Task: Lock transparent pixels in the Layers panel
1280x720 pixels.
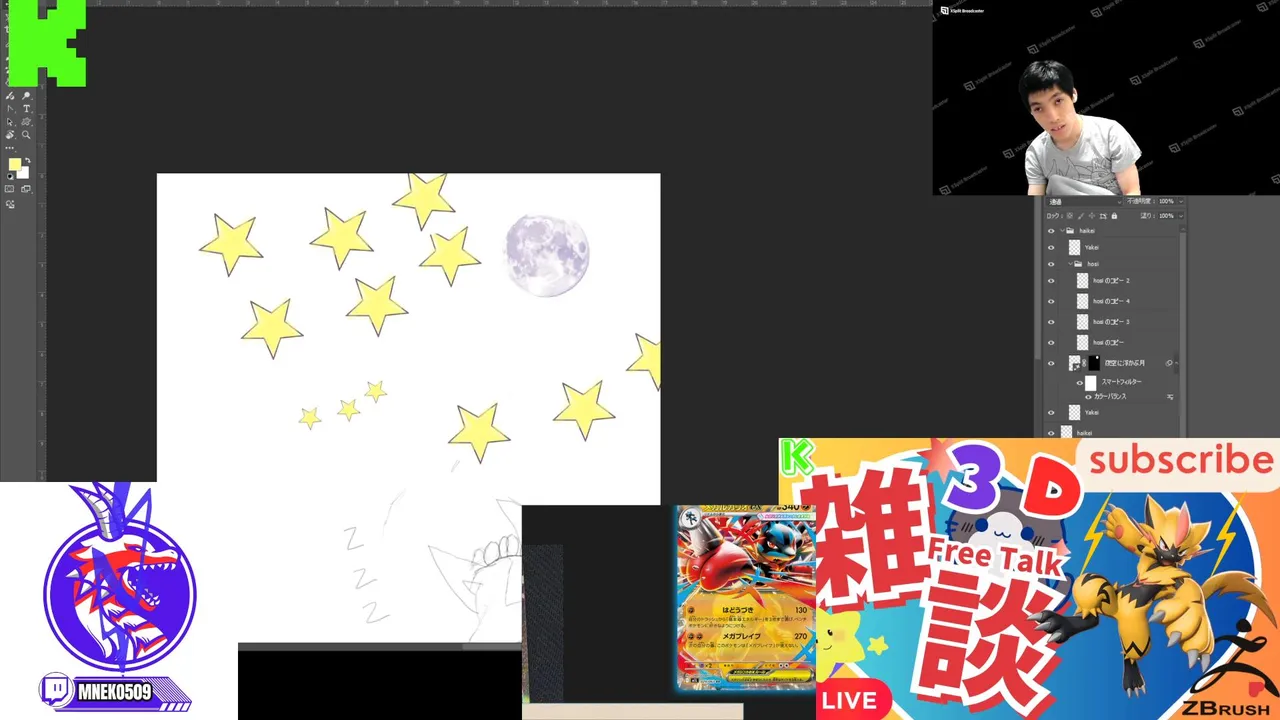Action: pyautogui.click(x=1070, y=216)
